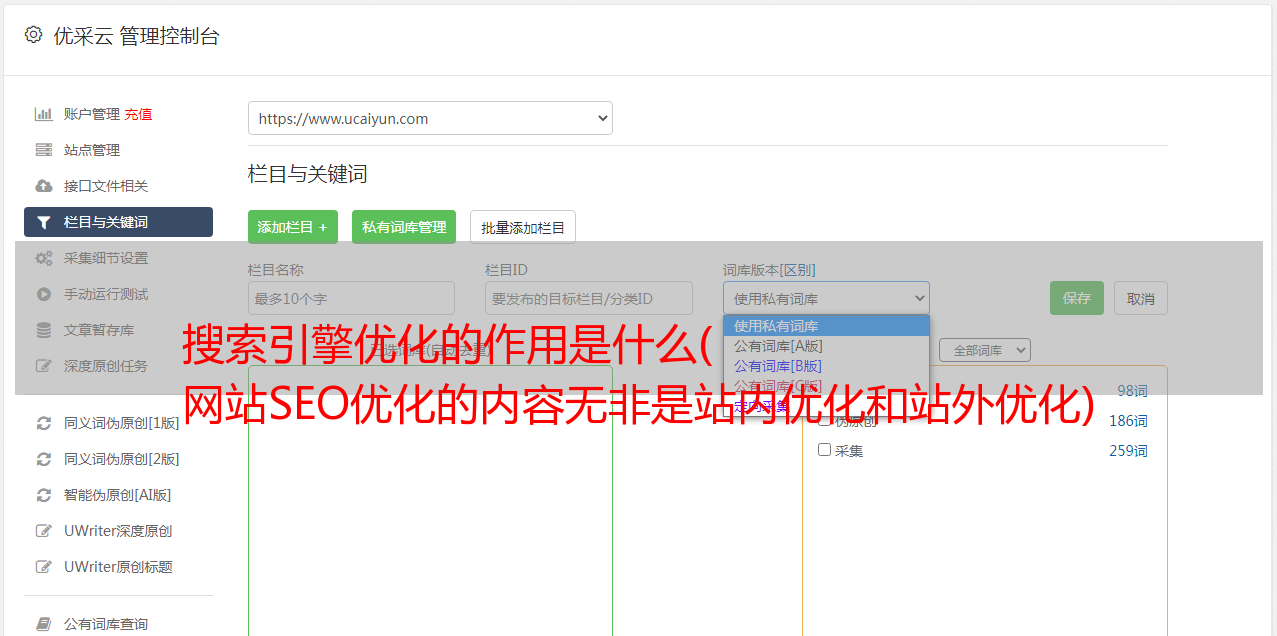Click the 98词 count
Viewport: 1277px width, 636px height.
(1132, 391)
